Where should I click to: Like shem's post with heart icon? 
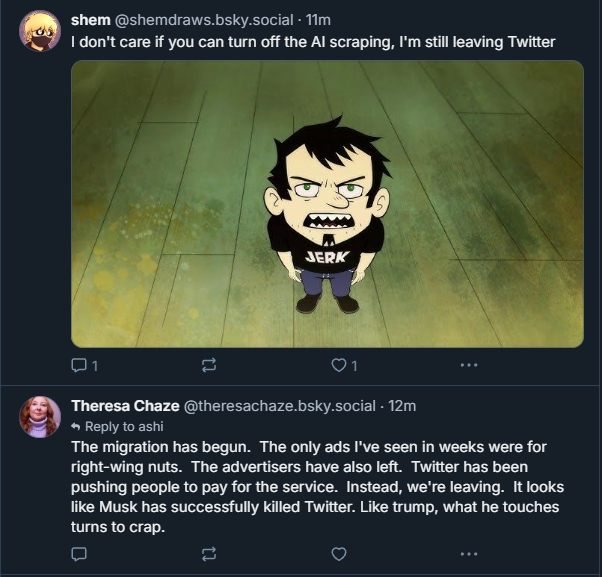click(x=339, y=366)
